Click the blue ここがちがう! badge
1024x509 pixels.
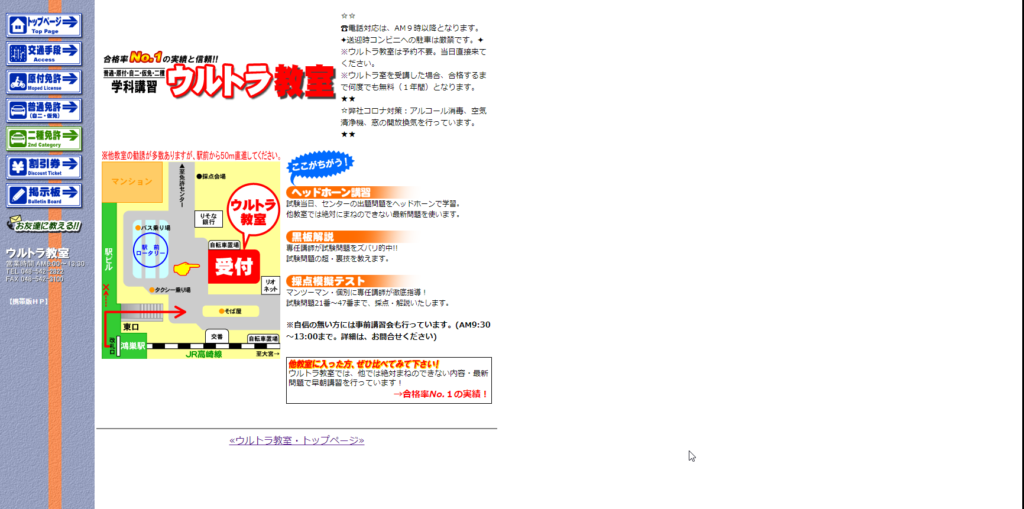point(319,164)
